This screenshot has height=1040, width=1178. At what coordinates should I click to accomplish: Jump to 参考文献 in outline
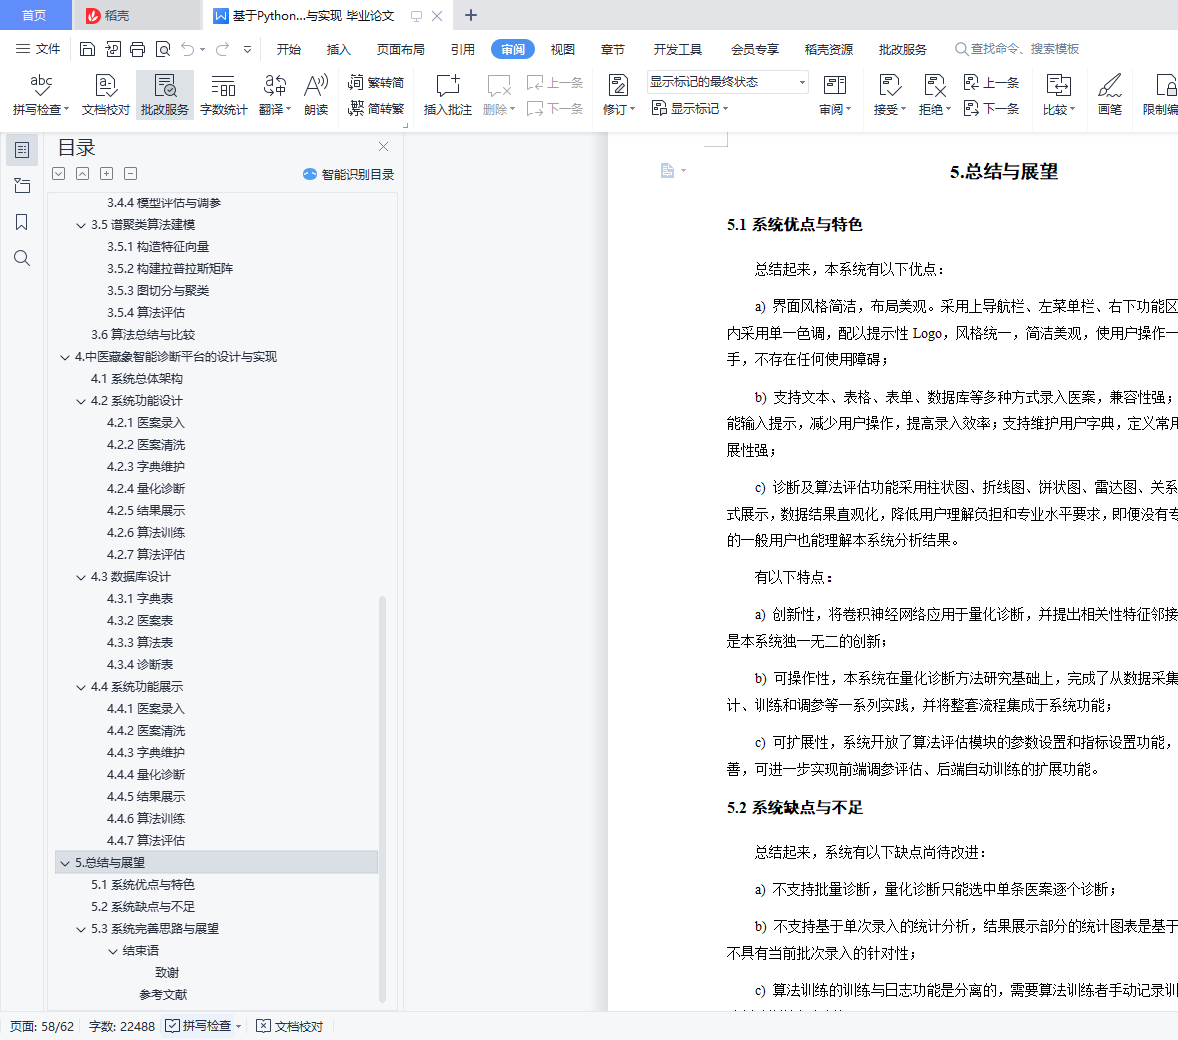[163, 994]
